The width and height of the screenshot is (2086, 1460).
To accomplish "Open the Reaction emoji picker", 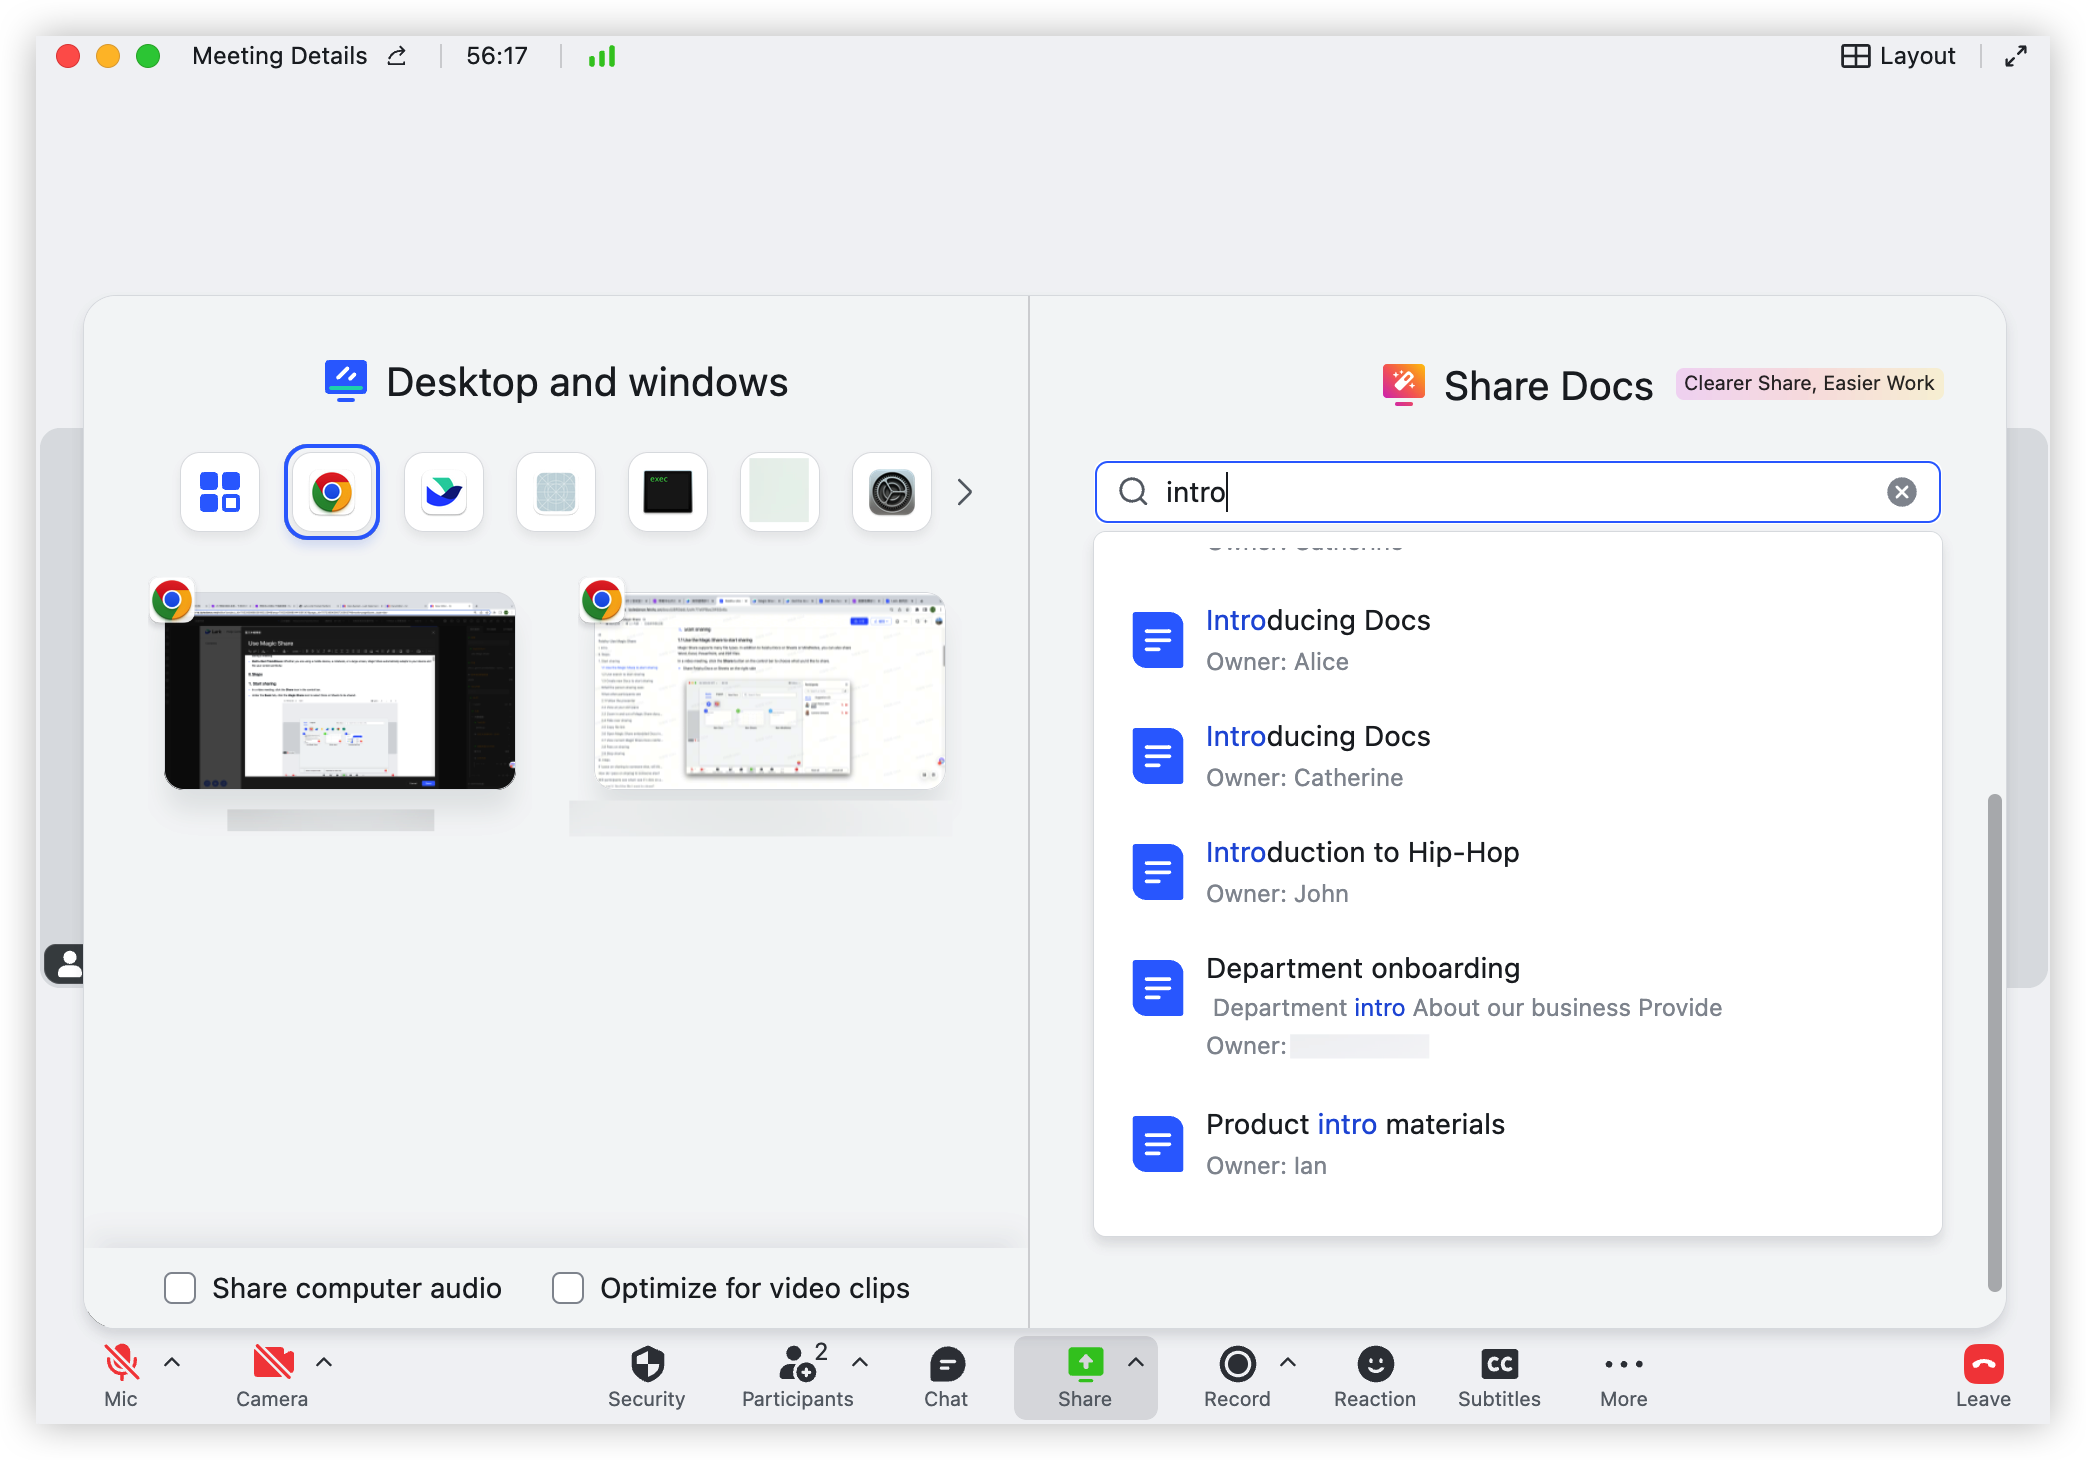I will pyautogui.click(x=1375, y=1377).
